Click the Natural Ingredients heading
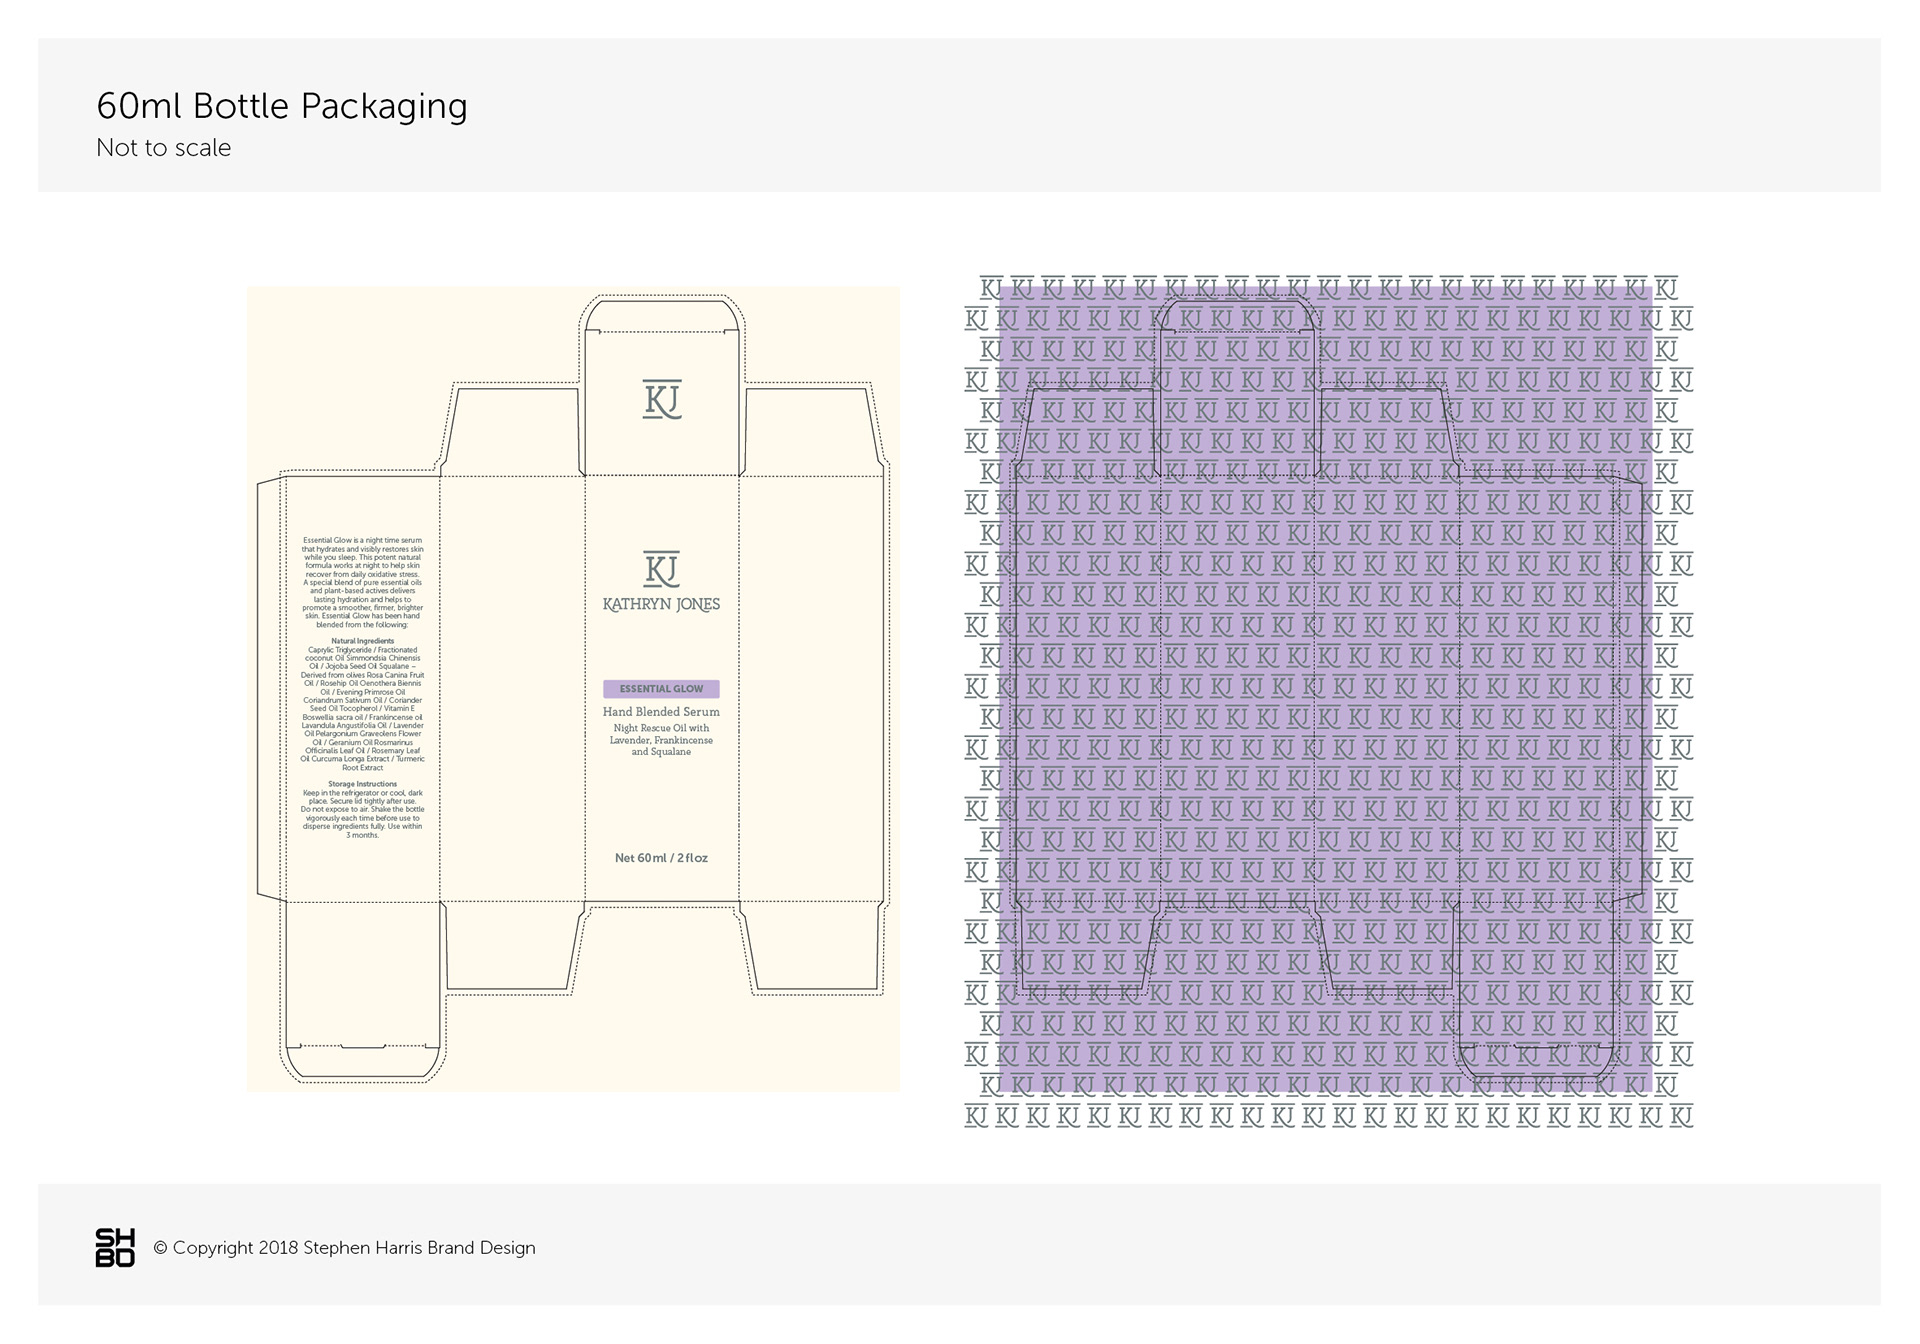The width and height of the screenshot is (1920, 1344). coord(362,641)
